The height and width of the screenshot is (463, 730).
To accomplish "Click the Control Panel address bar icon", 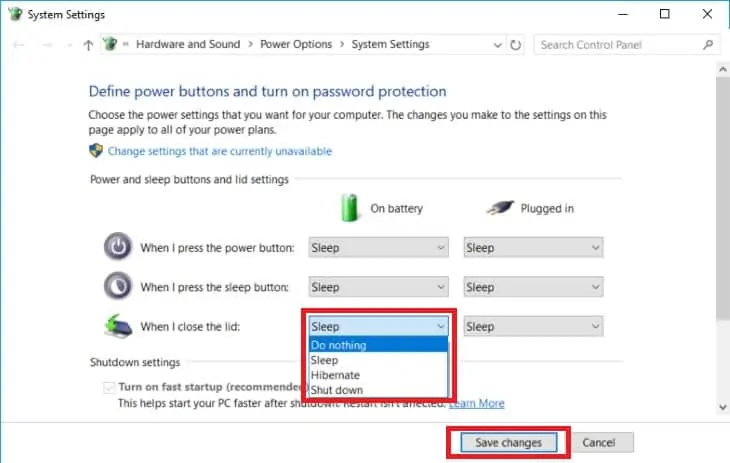I will 110,44.
